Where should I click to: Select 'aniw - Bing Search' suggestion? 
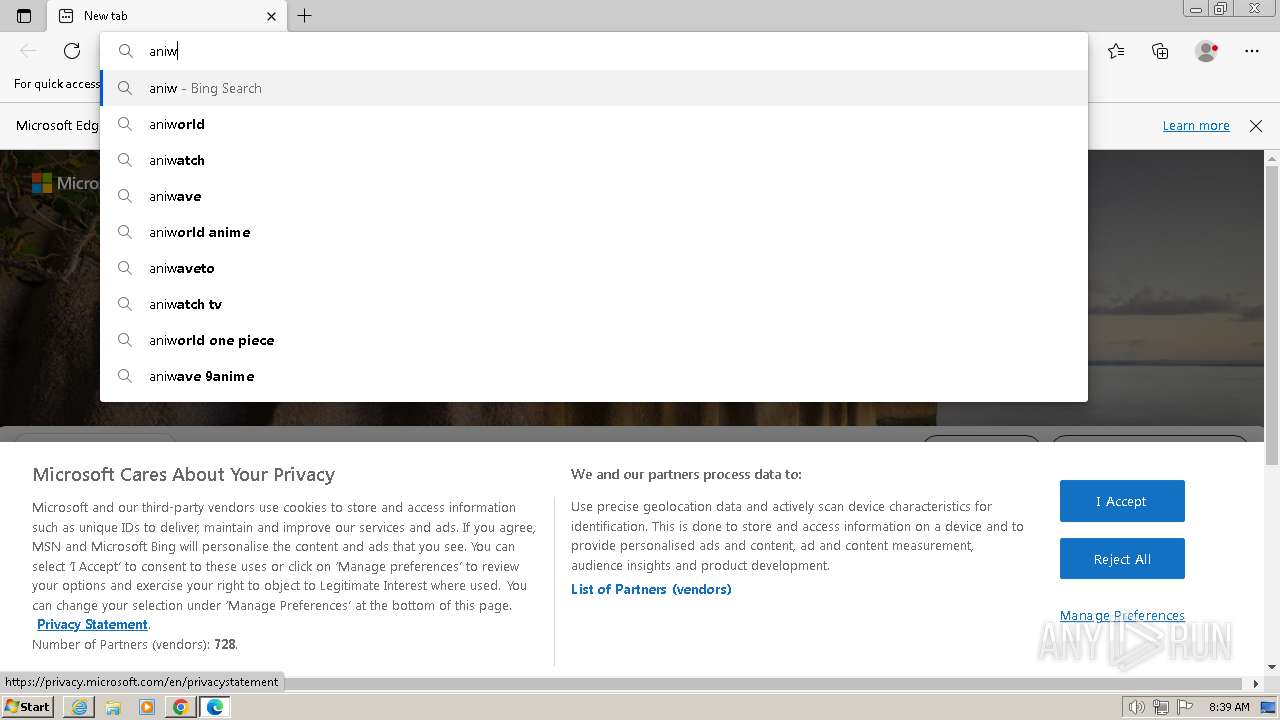click(x=594, y=88)
